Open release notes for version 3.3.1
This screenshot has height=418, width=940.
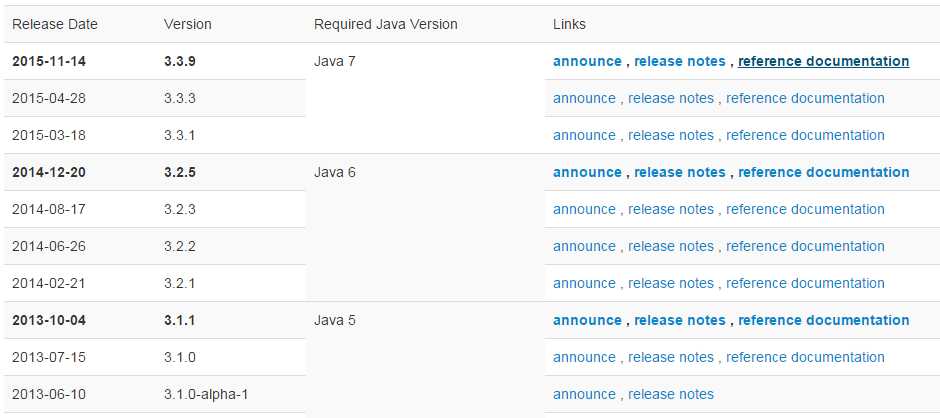pos(671,136)
